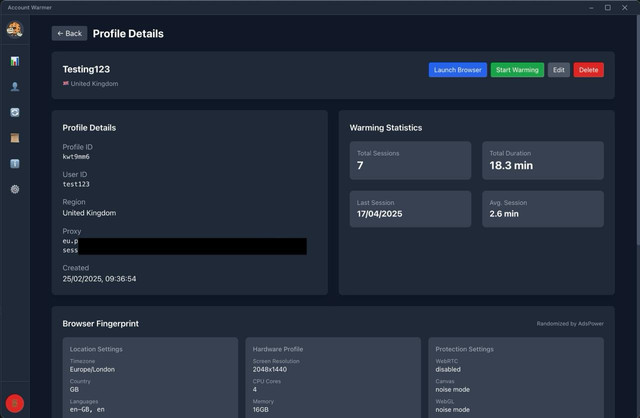
Task: Delete the Testing123 profile
Action: tap(589, 70)
